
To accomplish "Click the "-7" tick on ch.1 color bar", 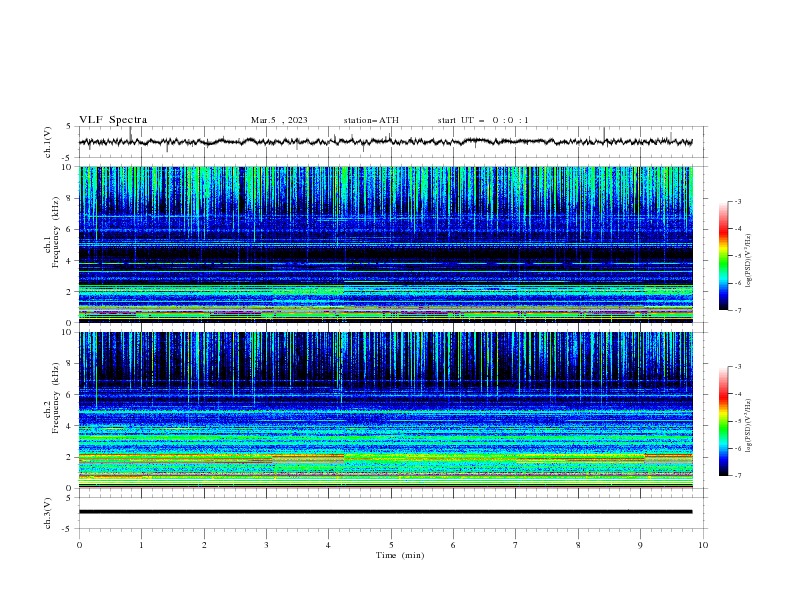I will click(737, 310).
